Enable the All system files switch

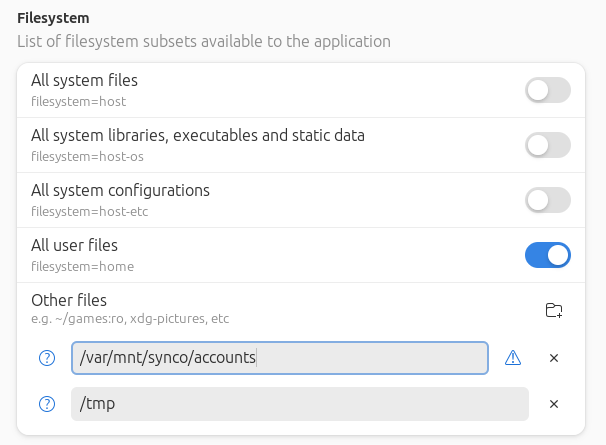[547, 90]
